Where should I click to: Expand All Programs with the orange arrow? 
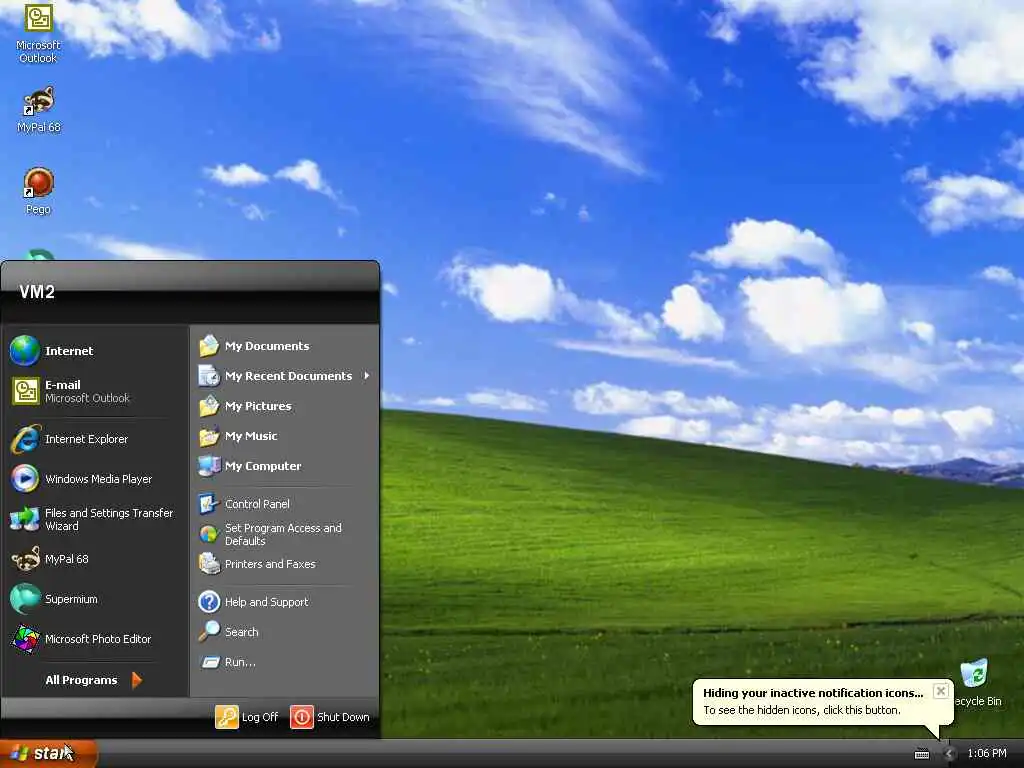[136, 680]
